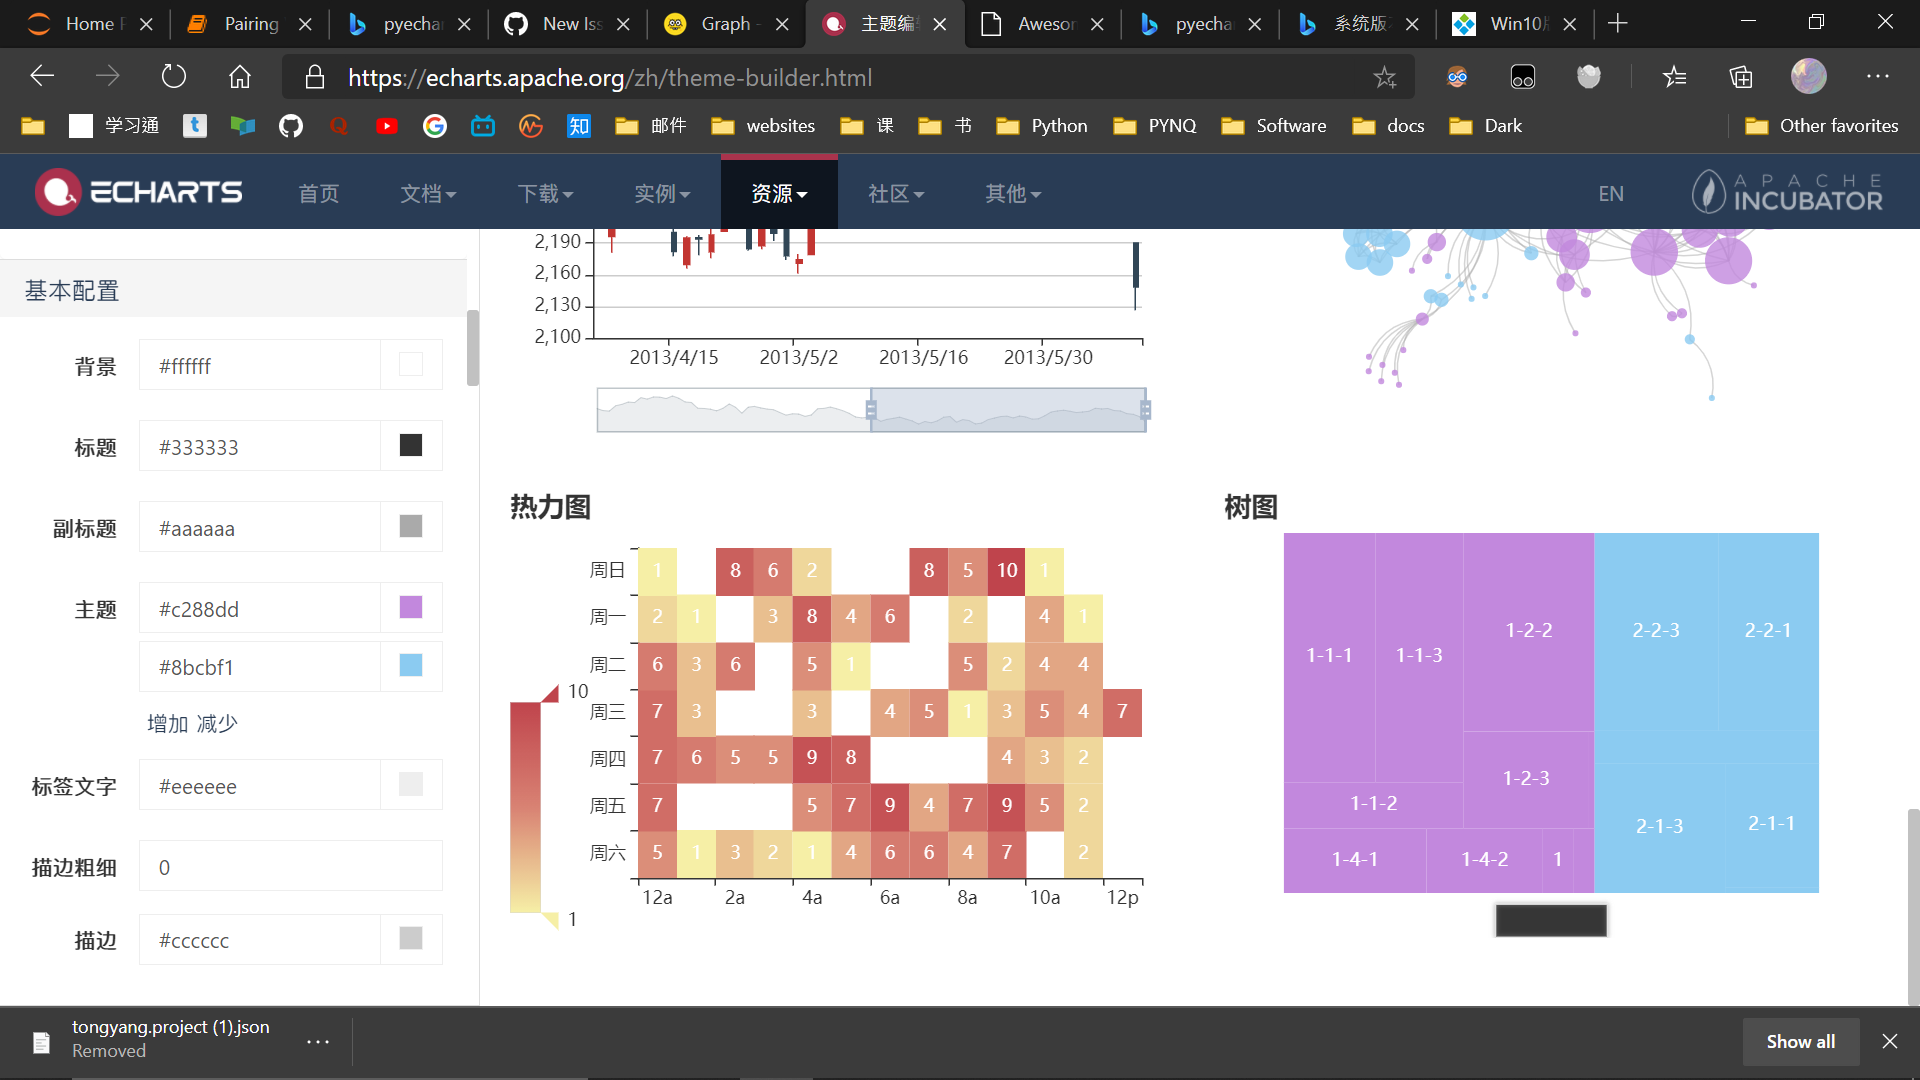Click the Apache Incubator logo
Image resolution: width=1920 pixels, height=1080 pixels.
coord(1787,191)
